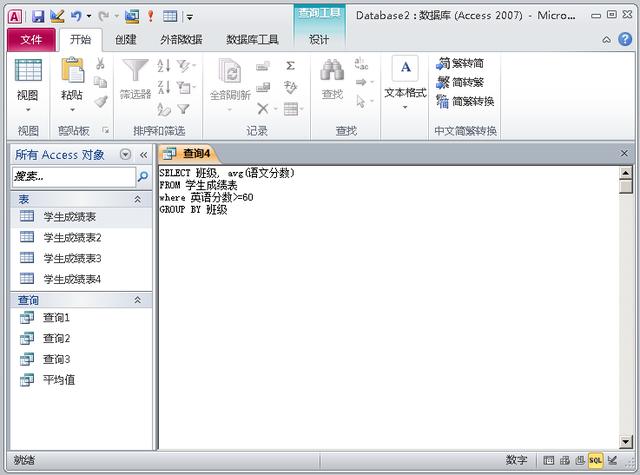This screenshot has width=640, height=475.
Task: Click the Text Format (文本格式) icon
Action: (405, 72)
